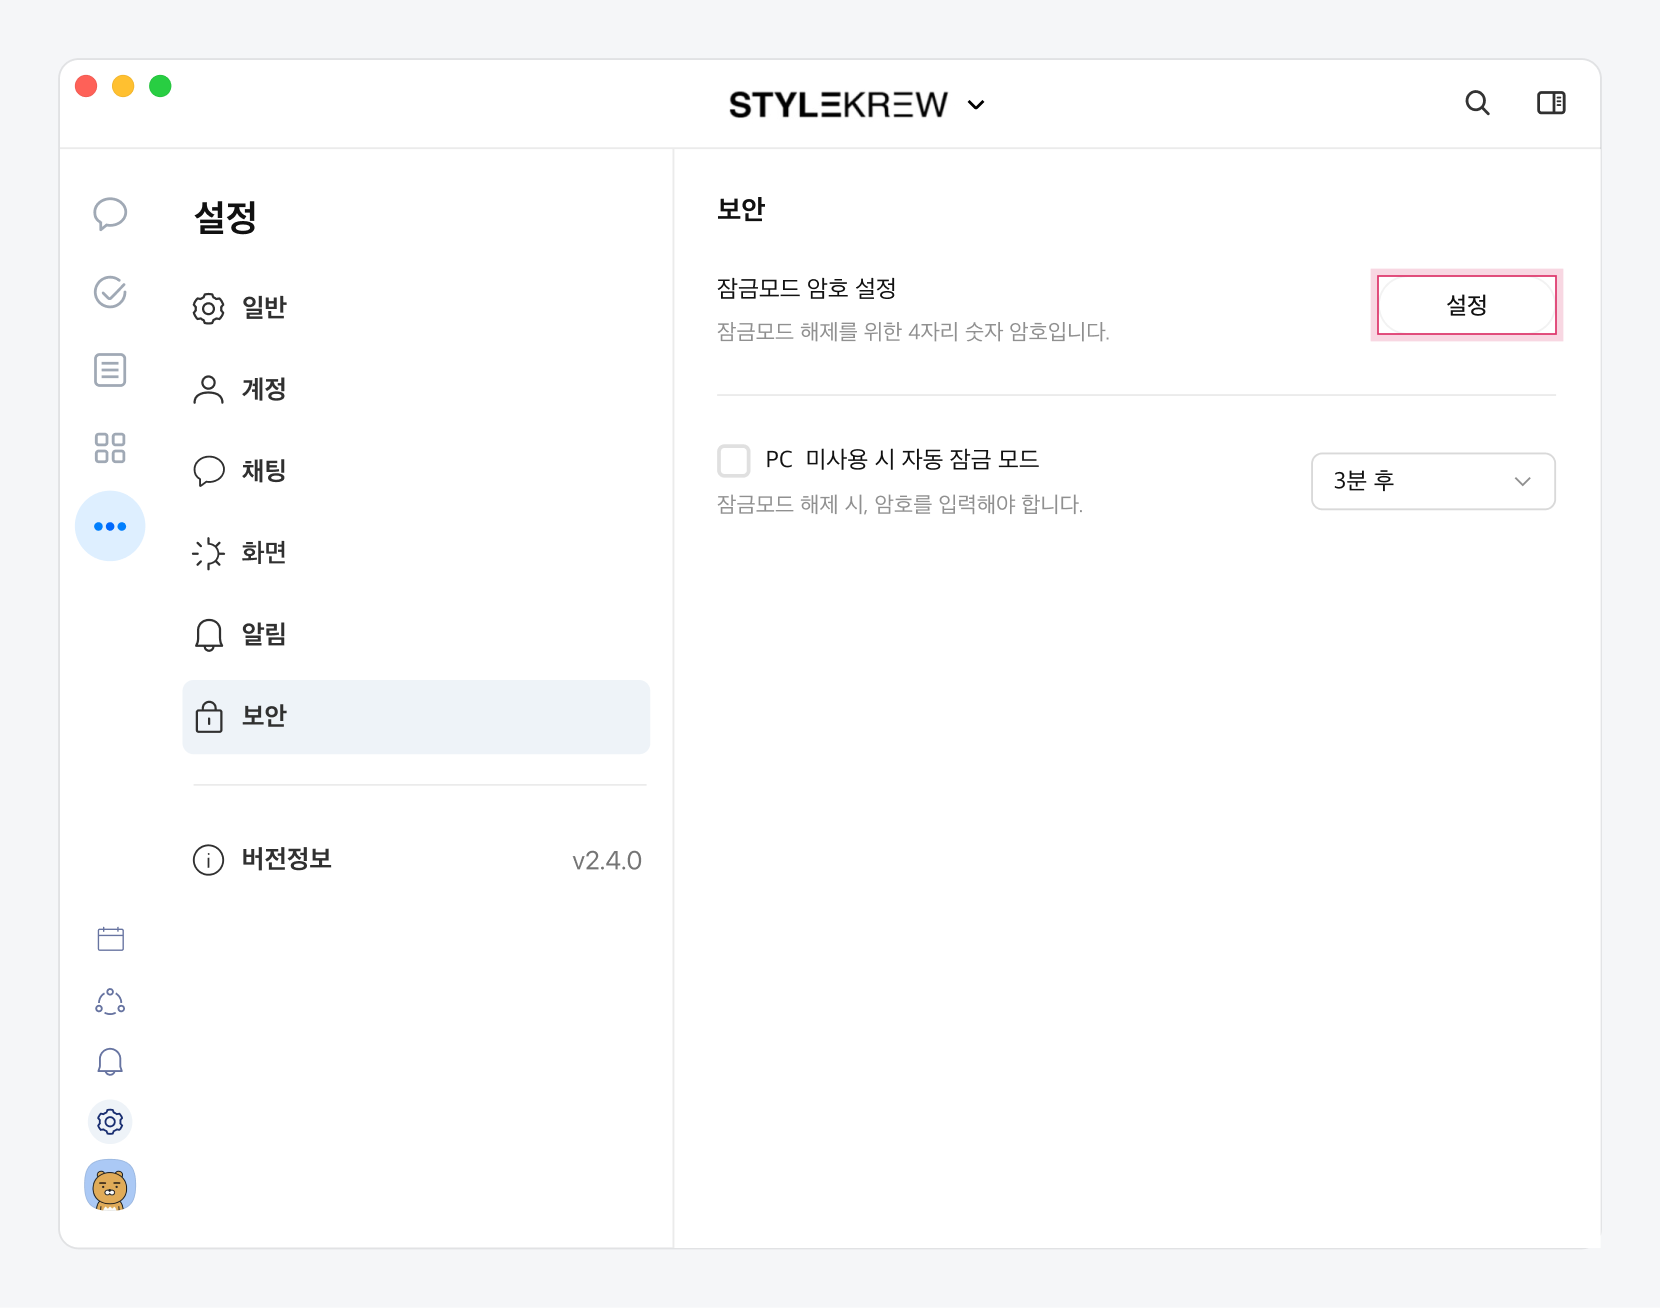The height and width of the screenshot is (1308, 1660).
Task: Click the 버전정보 row
Action: pos(416,860)
